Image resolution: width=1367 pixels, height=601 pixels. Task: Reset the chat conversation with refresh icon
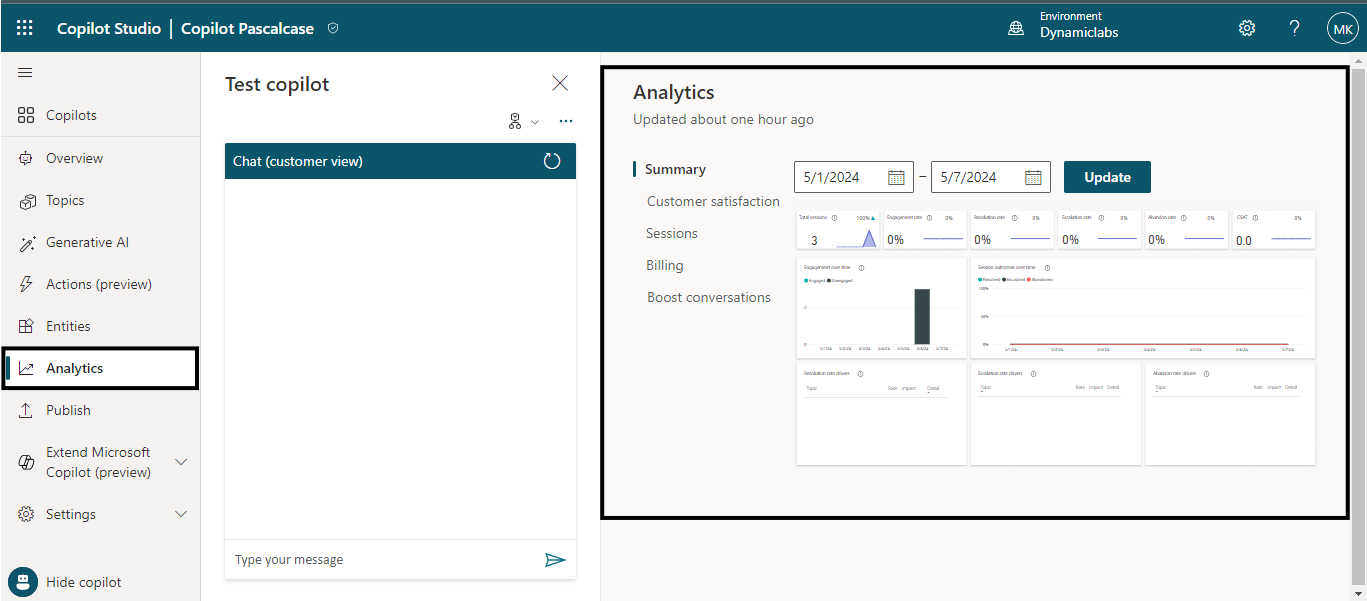pos(552,161)
